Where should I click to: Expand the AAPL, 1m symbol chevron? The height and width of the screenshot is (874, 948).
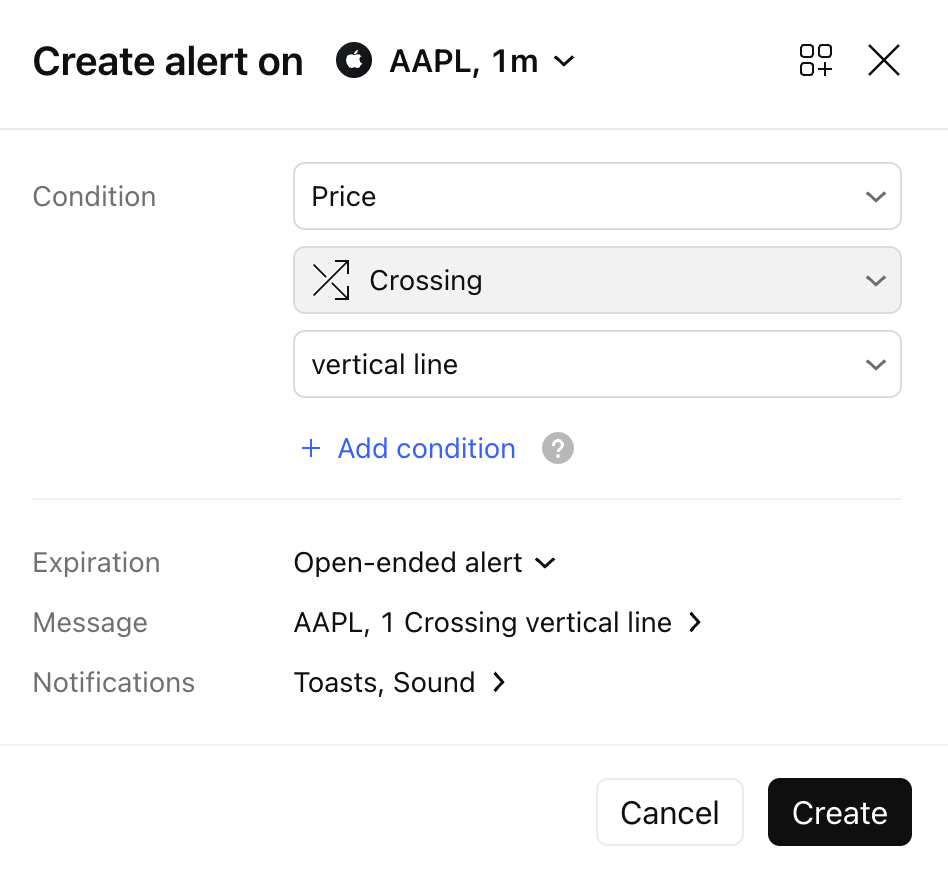564,62
